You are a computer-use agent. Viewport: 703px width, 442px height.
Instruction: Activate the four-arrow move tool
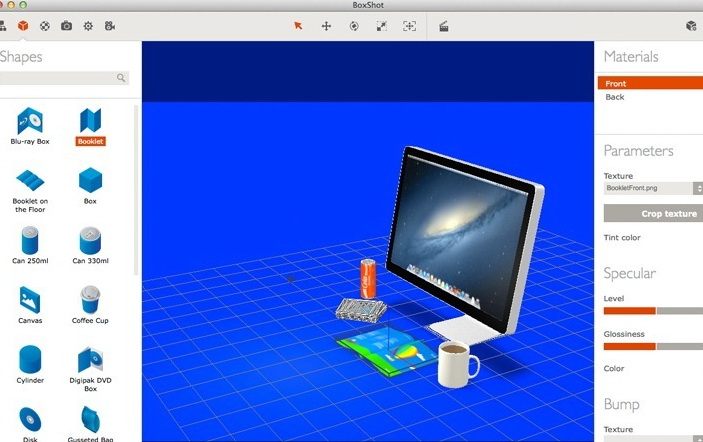click(x=326, y=26)
